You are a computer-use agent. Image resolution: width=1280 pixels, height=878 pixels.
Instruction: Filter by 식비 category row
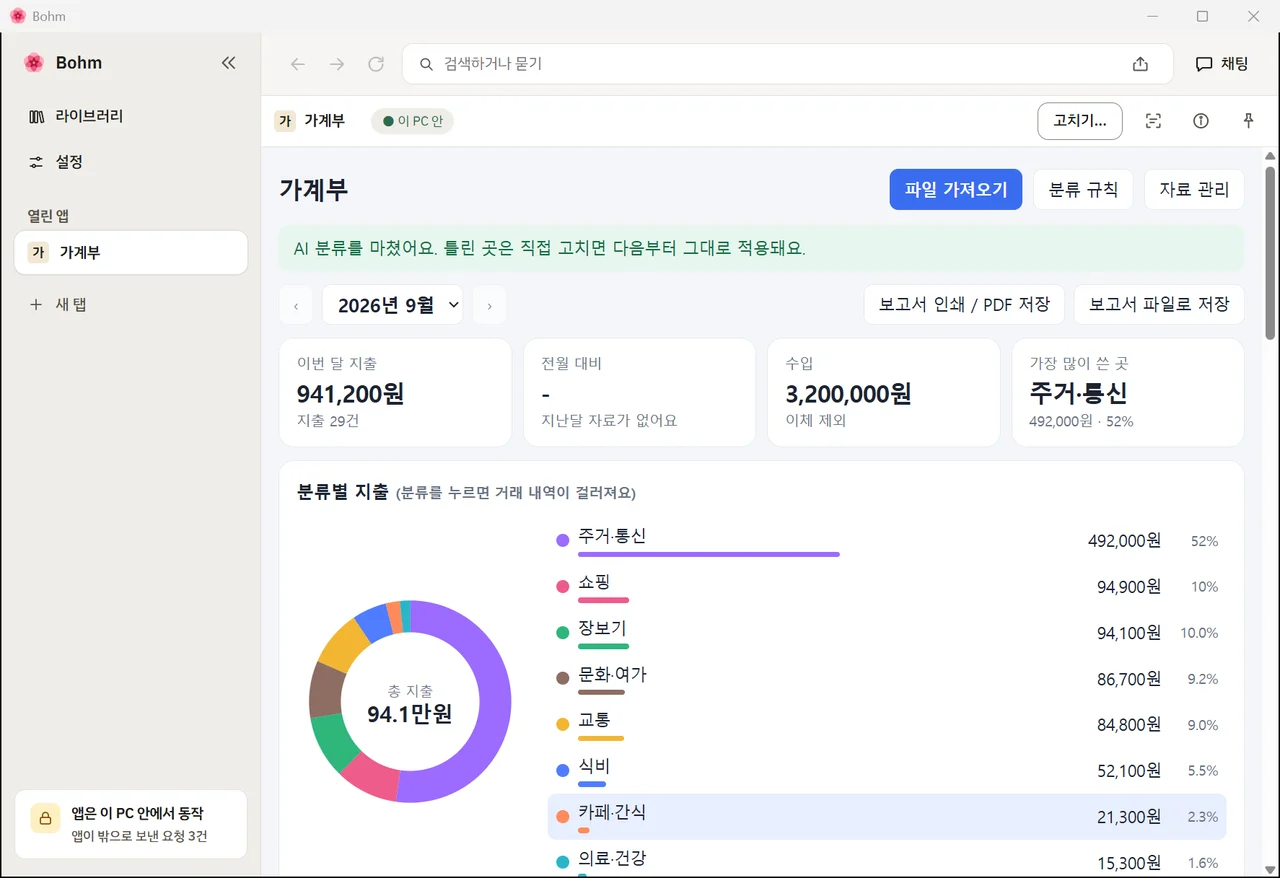887,771
